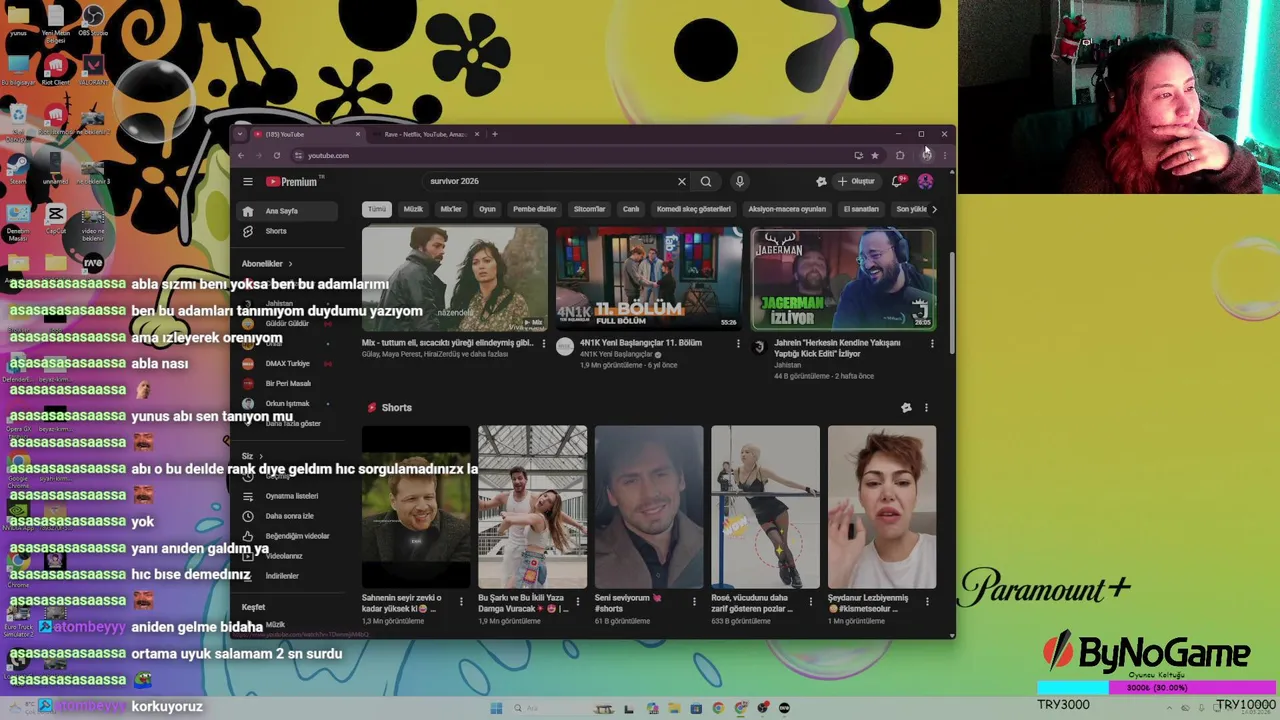The image size is (1280, 720).
Task: Clear the 'survivor 2026' search text
Action: coord(682,182)
